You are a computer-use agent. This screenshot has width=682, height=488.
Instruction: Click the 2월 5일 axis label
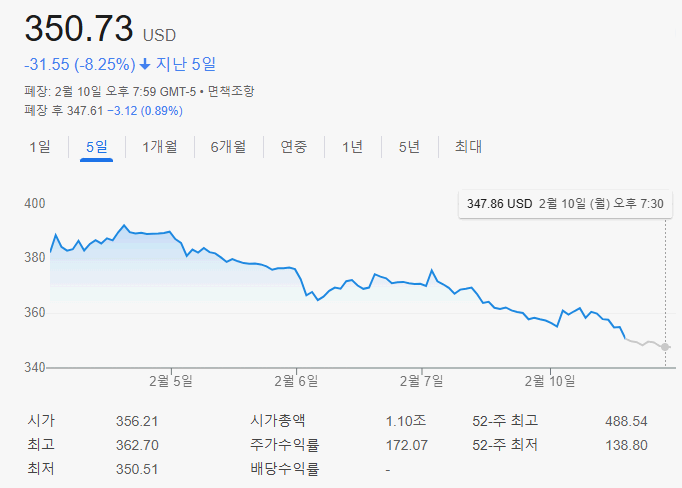pyautogui.click(x=171, y=381)
